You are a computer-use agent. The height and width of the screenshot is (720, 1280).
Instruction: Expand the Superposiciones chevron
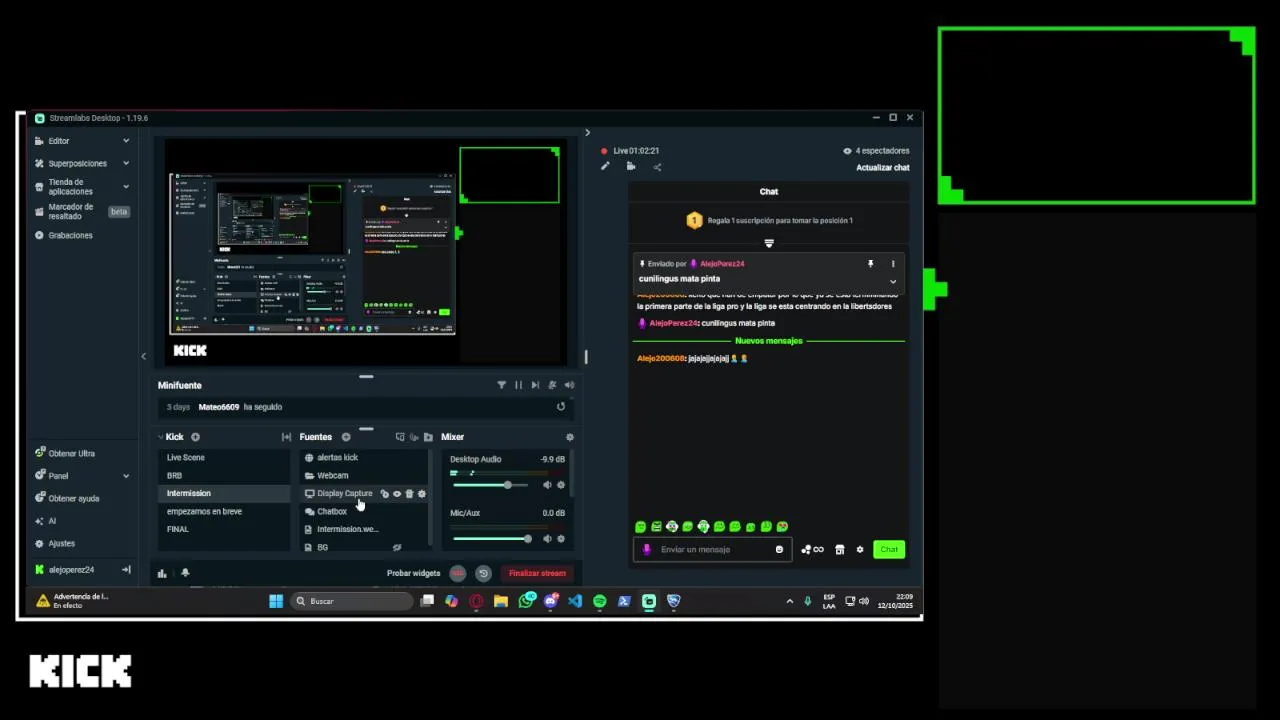point(126,163)
